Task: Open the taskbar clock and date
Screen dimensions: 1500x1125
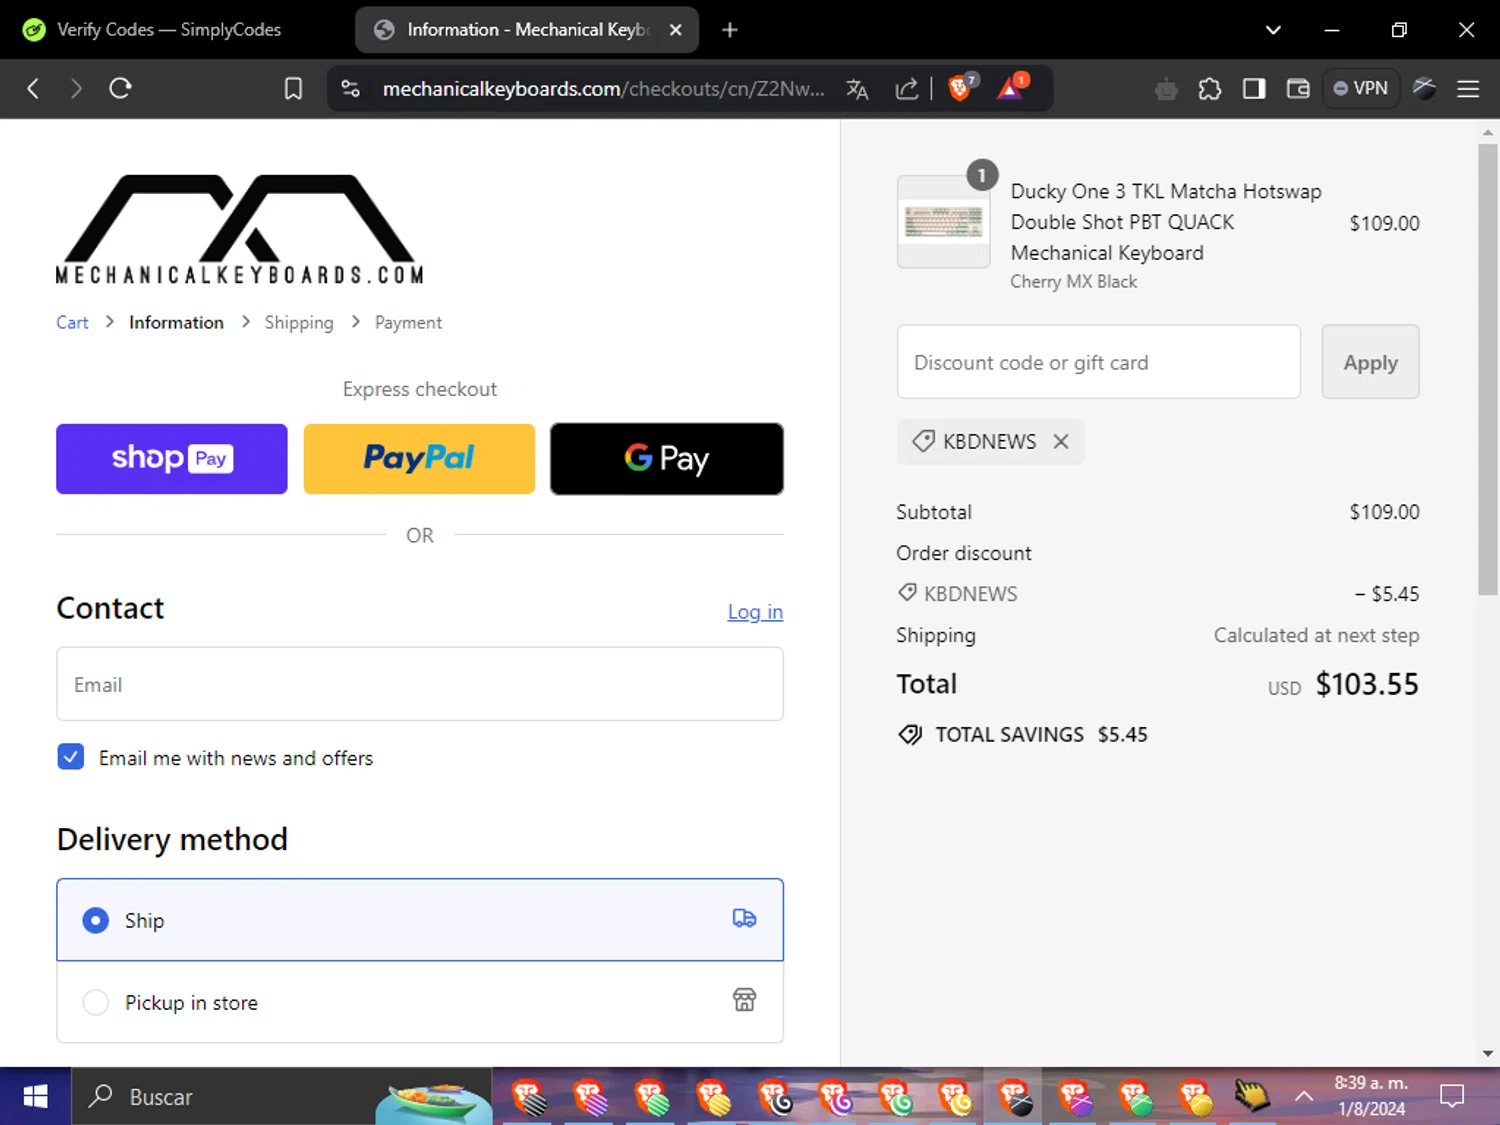Action: tap(1371, 1096)
